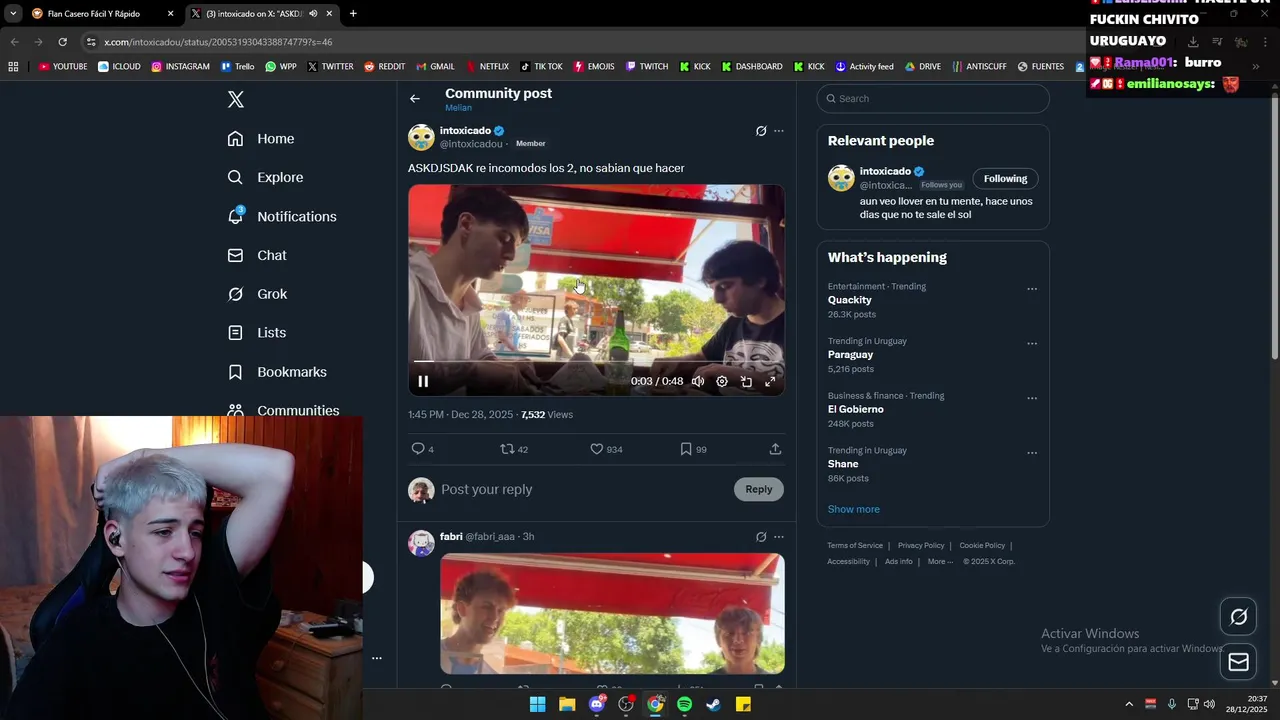Viewport: 1280px width, 720px height.
Task: Open floating messages envelope button
Action: click(1238, 662)
